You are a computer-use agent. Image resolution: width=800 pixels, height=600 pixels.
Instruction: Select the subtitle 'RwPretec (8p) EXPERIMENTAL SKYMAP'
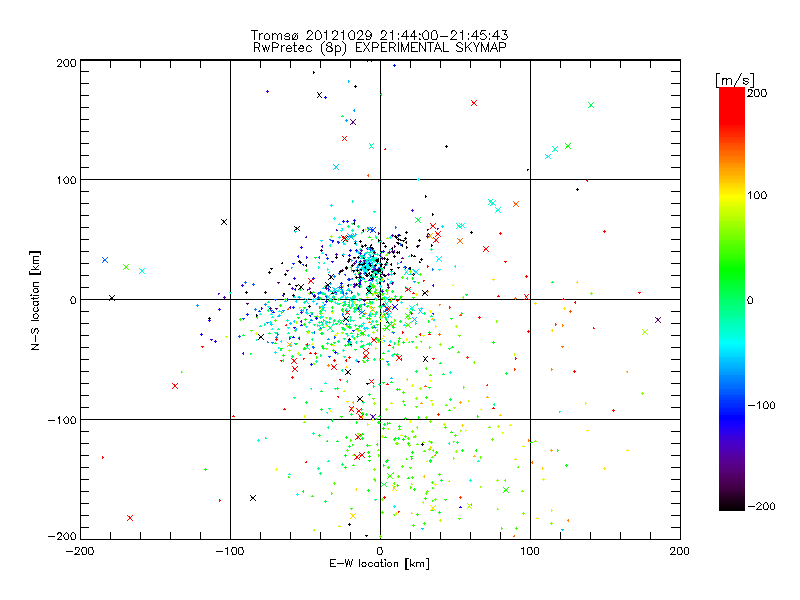pyautogui.click(x=380, y=48)
